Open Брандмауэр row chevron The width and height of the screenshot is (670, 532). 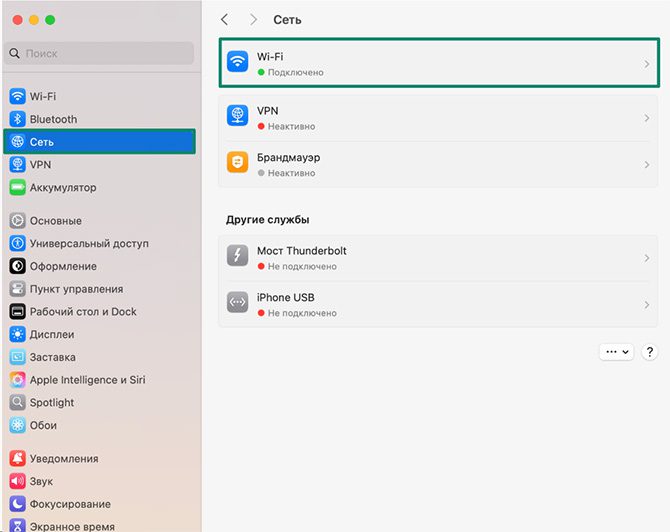tap(647, 165)
